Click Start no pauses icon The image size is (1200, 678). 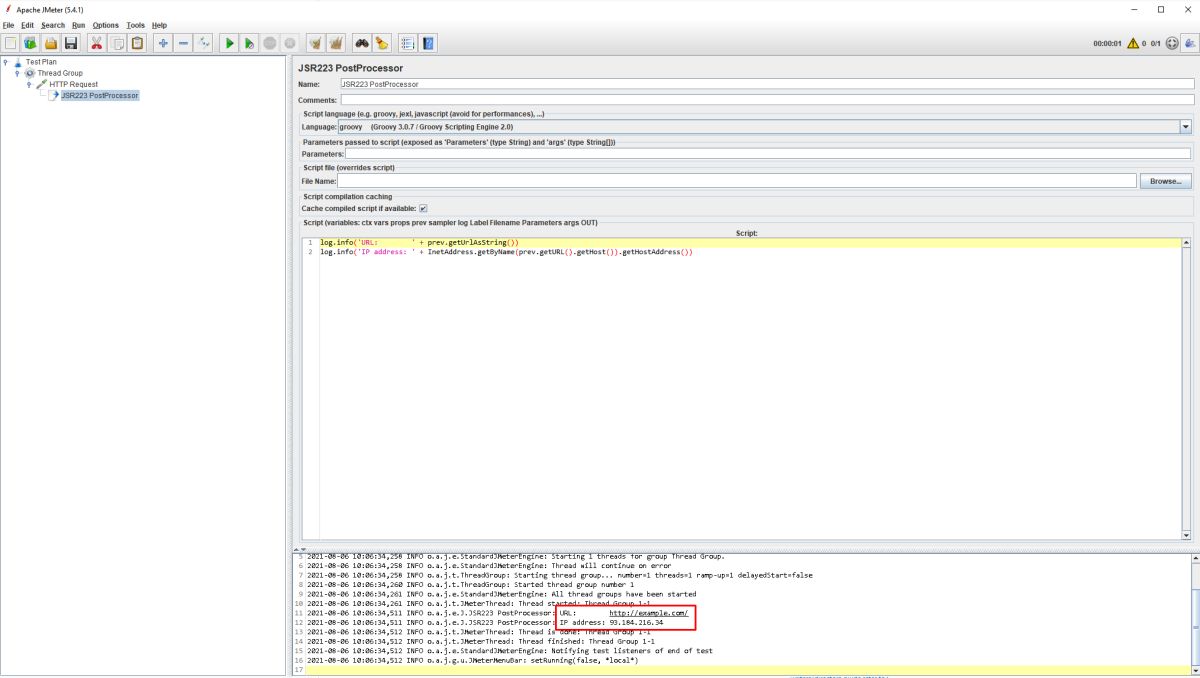[x=250, y=43]
